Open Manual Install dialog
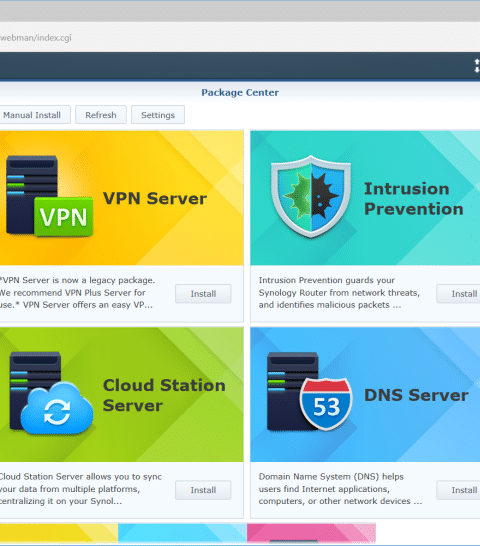The width and height of the screenshot is (480, 546). point(34,115)
